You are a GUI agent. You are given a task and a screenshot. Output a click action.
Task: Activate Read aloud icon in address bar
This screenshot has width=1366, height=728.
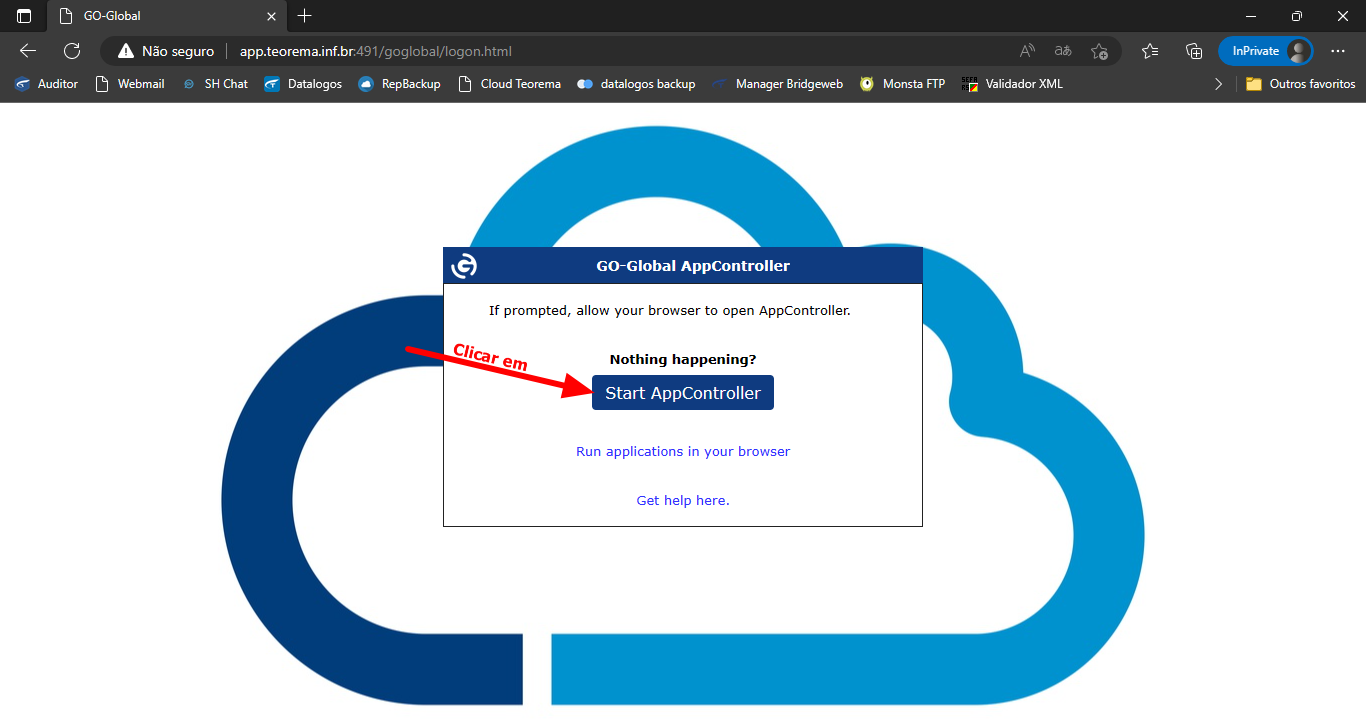pos(1027,51)
